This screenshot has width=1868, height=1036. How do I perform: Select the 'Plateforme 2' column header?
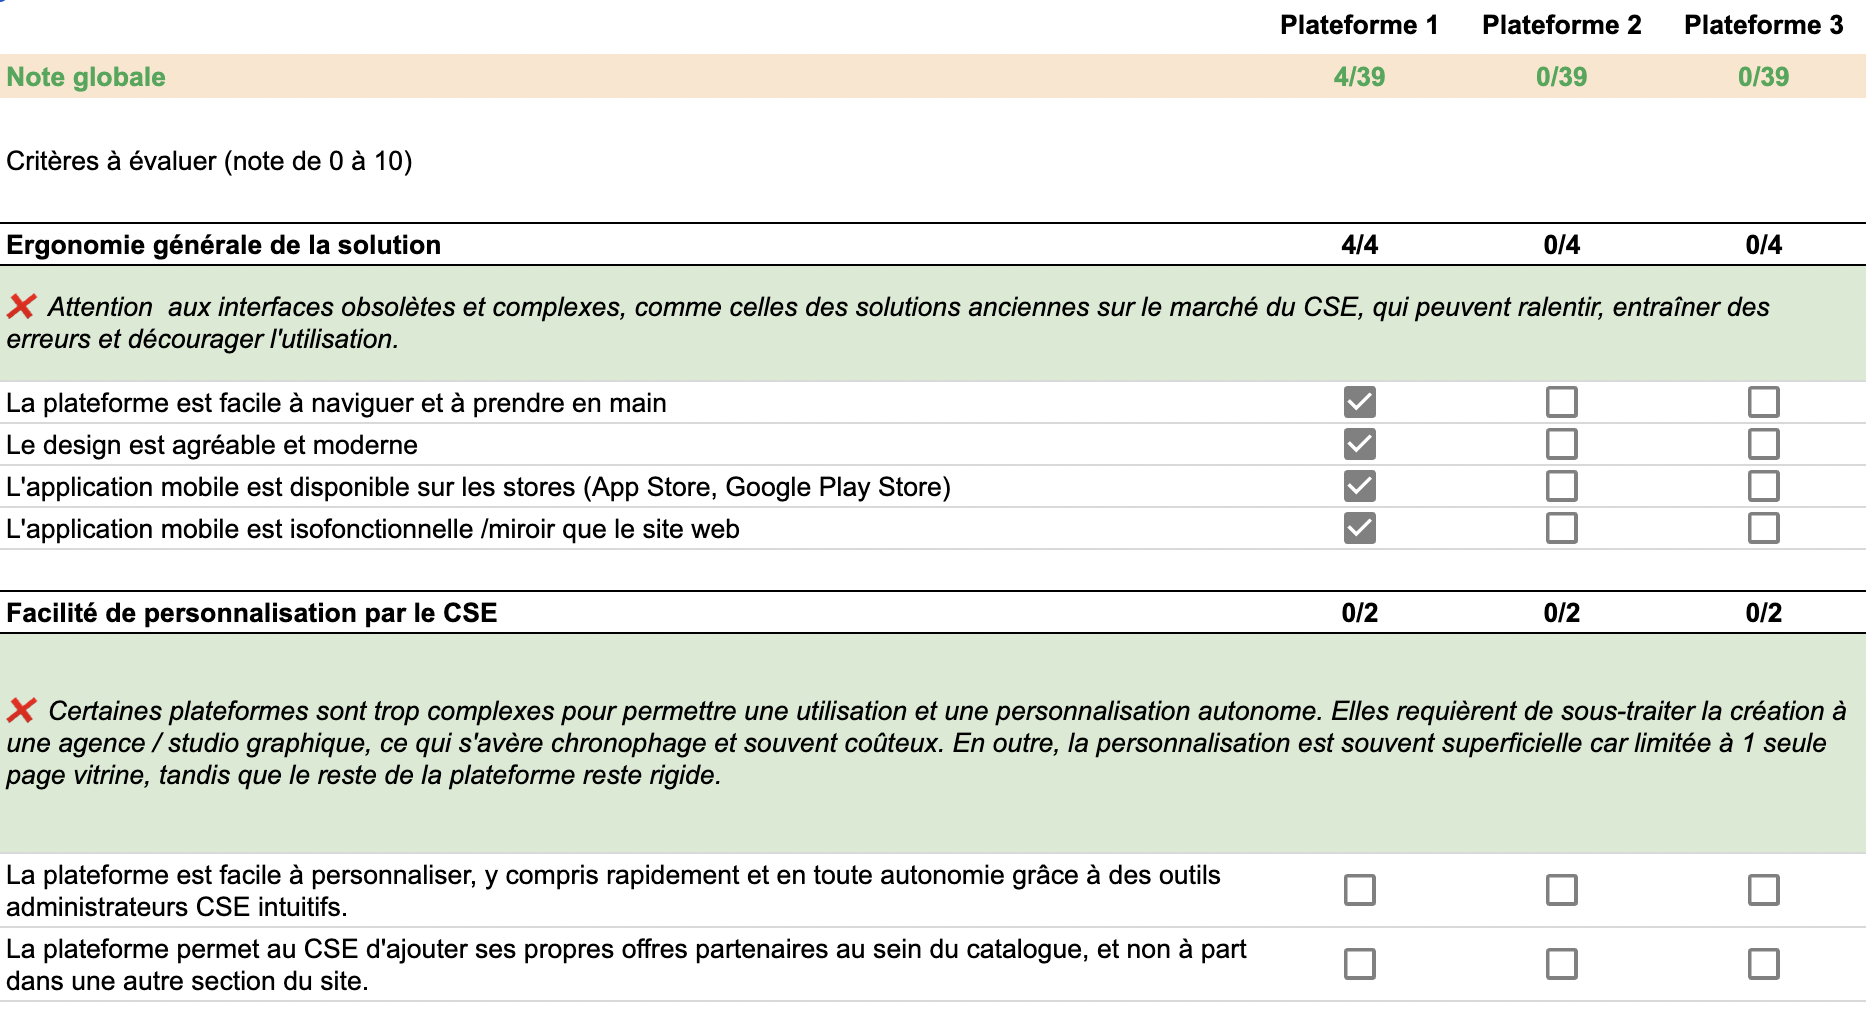1561,25
